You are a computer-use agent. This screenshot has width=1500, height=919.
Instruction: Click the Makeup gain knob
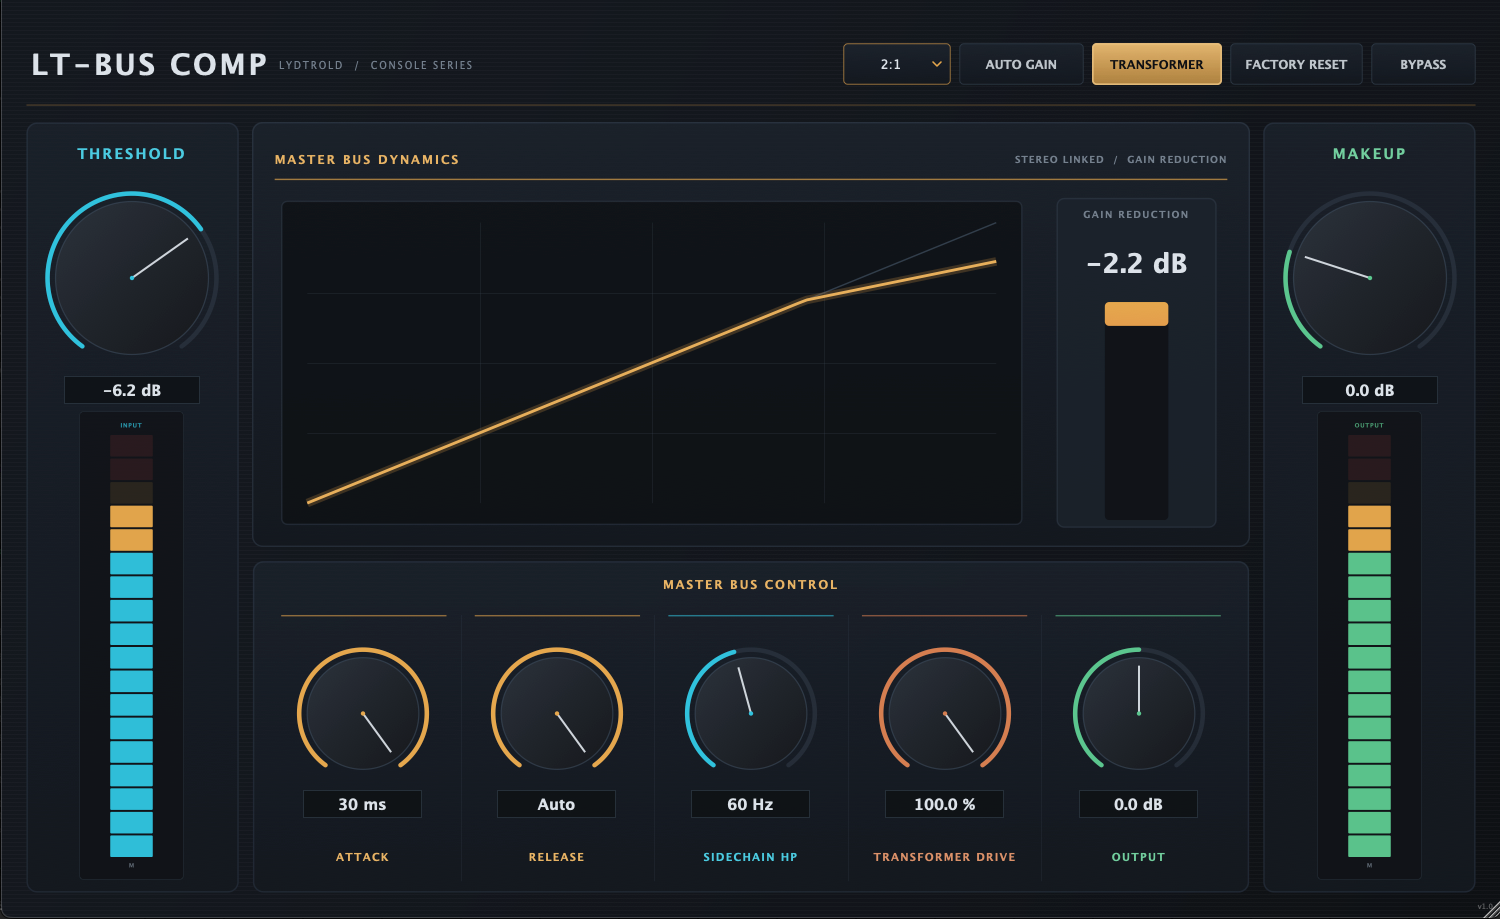[1370, 277]
